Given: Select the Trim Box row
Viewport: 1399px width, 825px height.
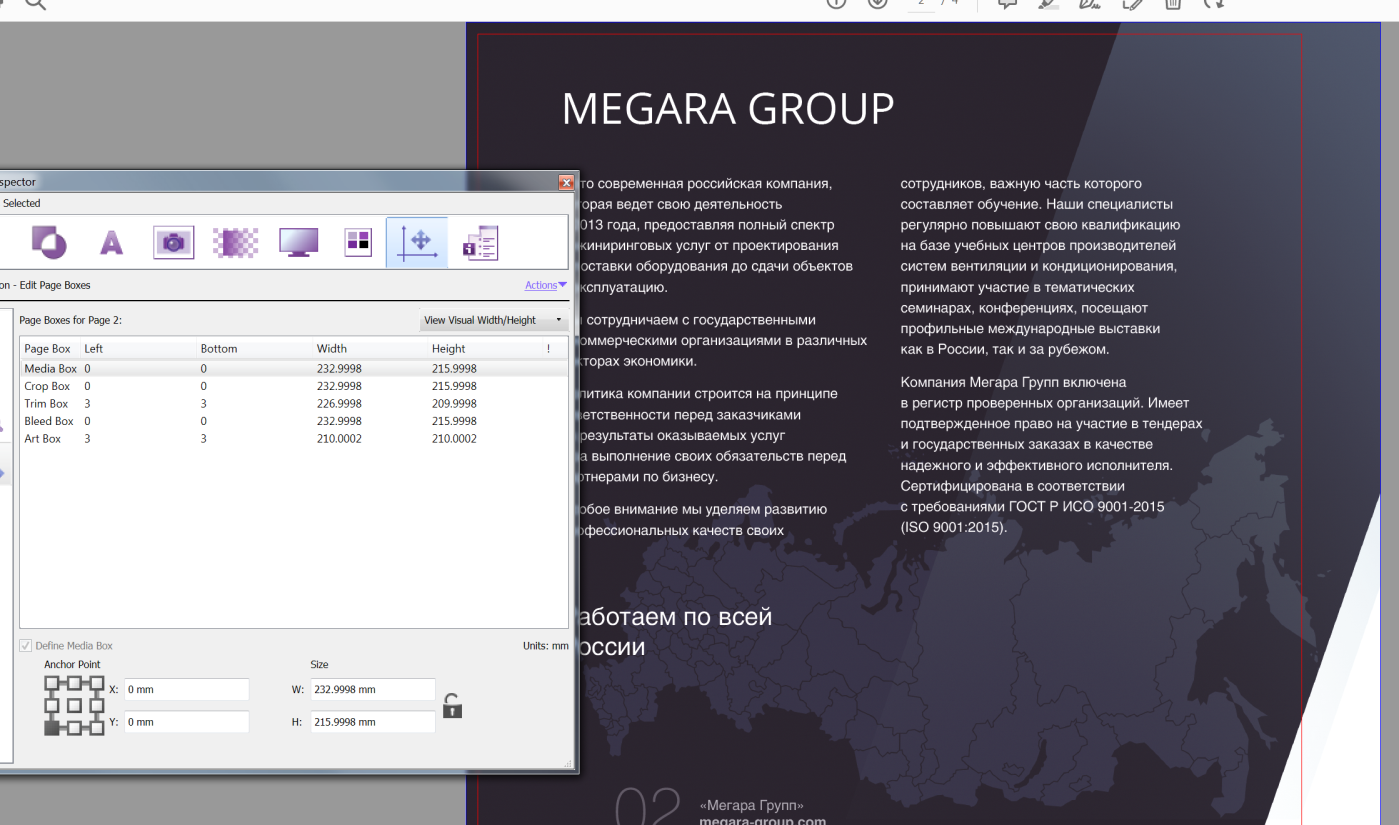Looking at the screenshot, I should coord(293,404).
